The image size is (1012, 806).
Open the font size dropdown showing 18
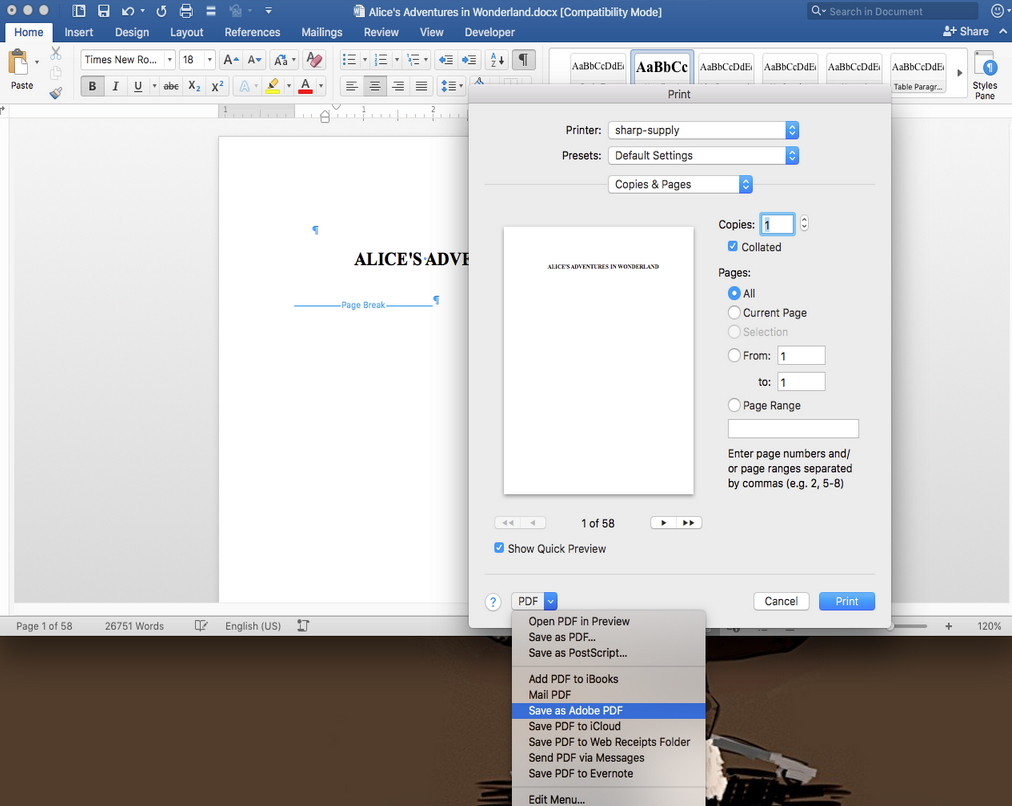point(209,60)
